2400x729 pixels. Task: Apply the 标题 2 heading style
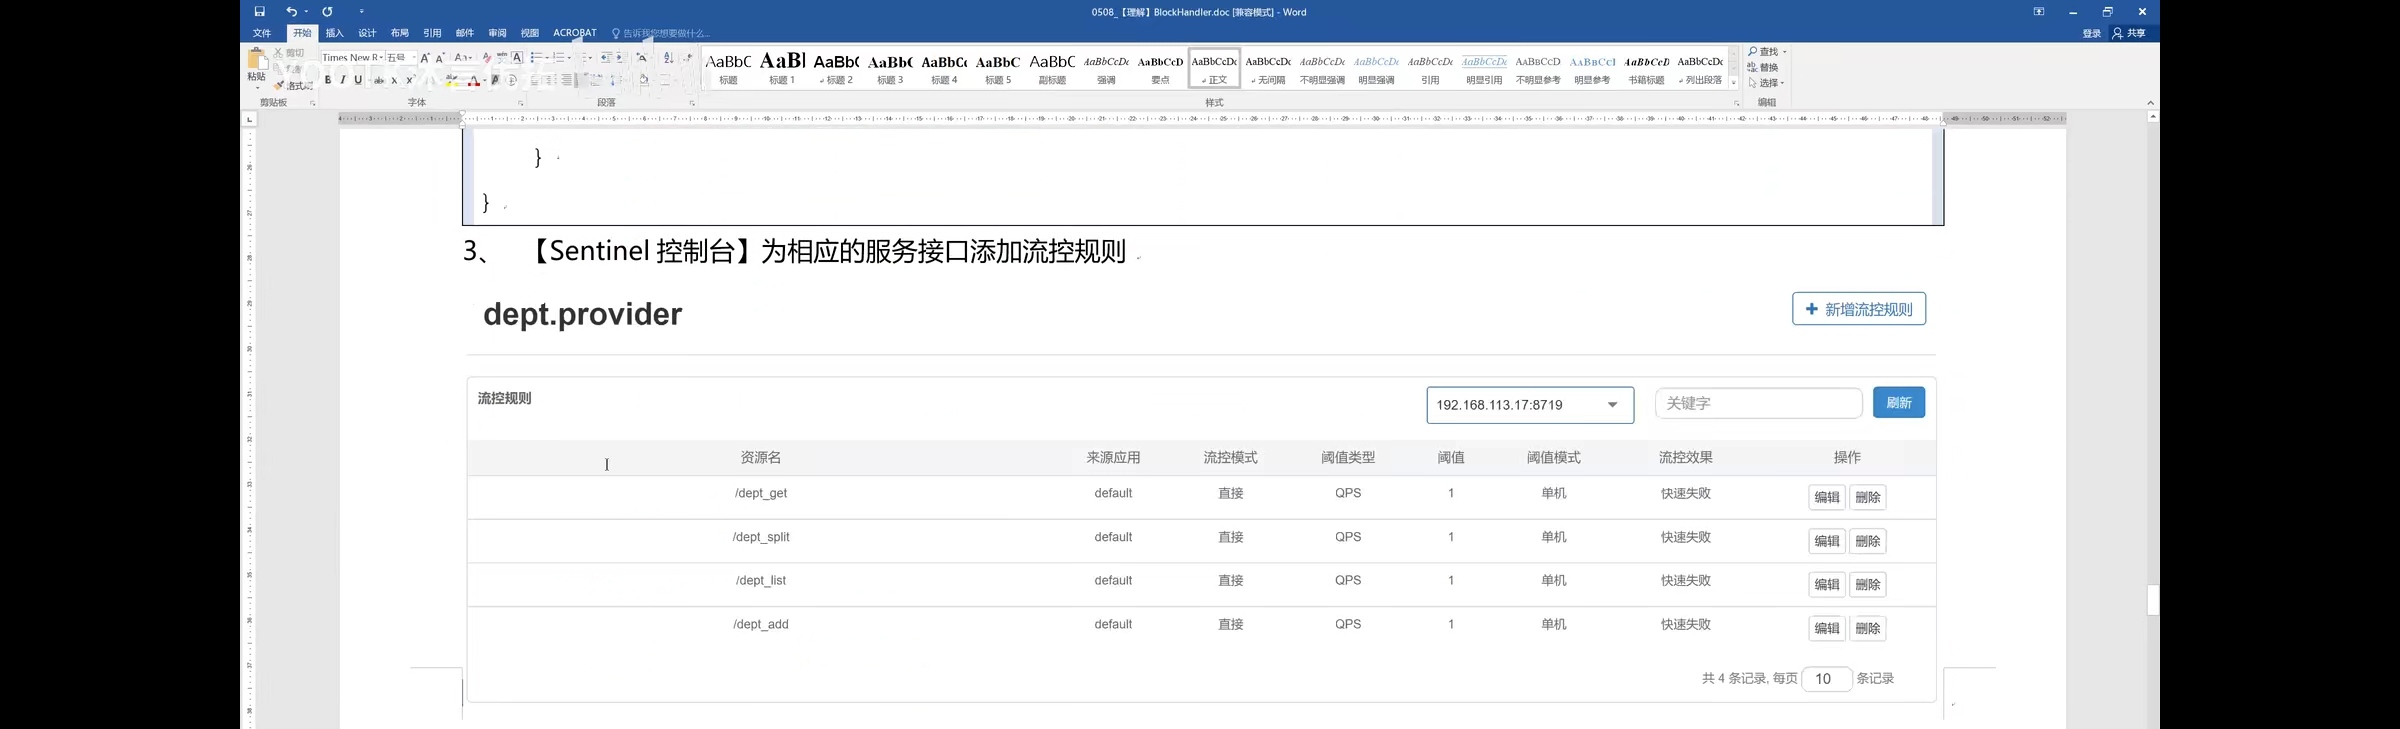[836, 68]
